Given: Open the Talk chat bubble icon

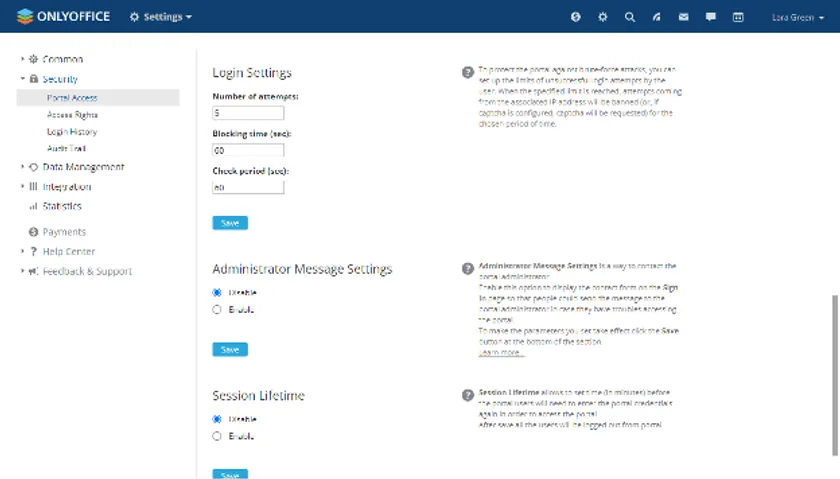Looking at the screenshot, I should [x=711, y=17].
